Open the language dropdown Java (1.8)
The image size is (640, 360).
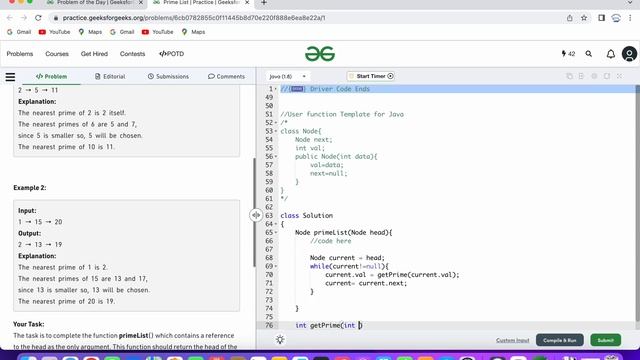coord(287,76)
